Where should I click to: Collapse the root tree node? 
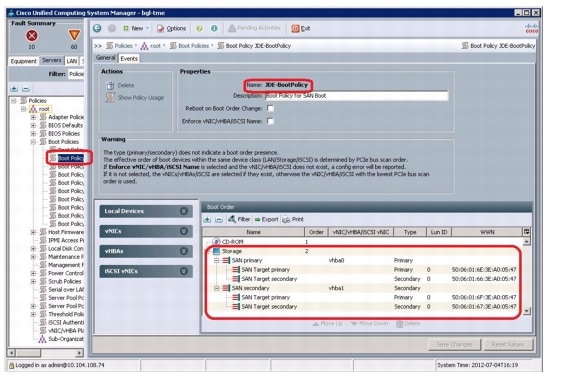point(24,109)
